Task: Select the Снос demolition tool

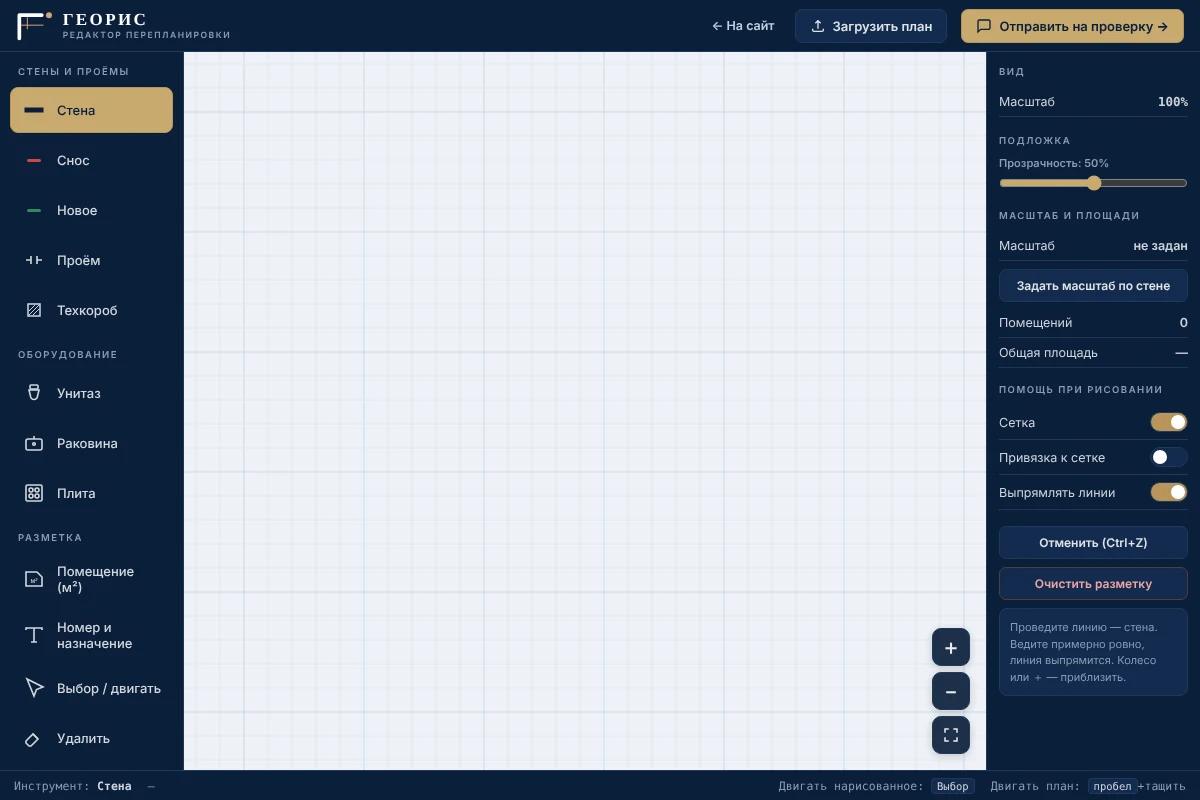Action: tap(91, 160)
